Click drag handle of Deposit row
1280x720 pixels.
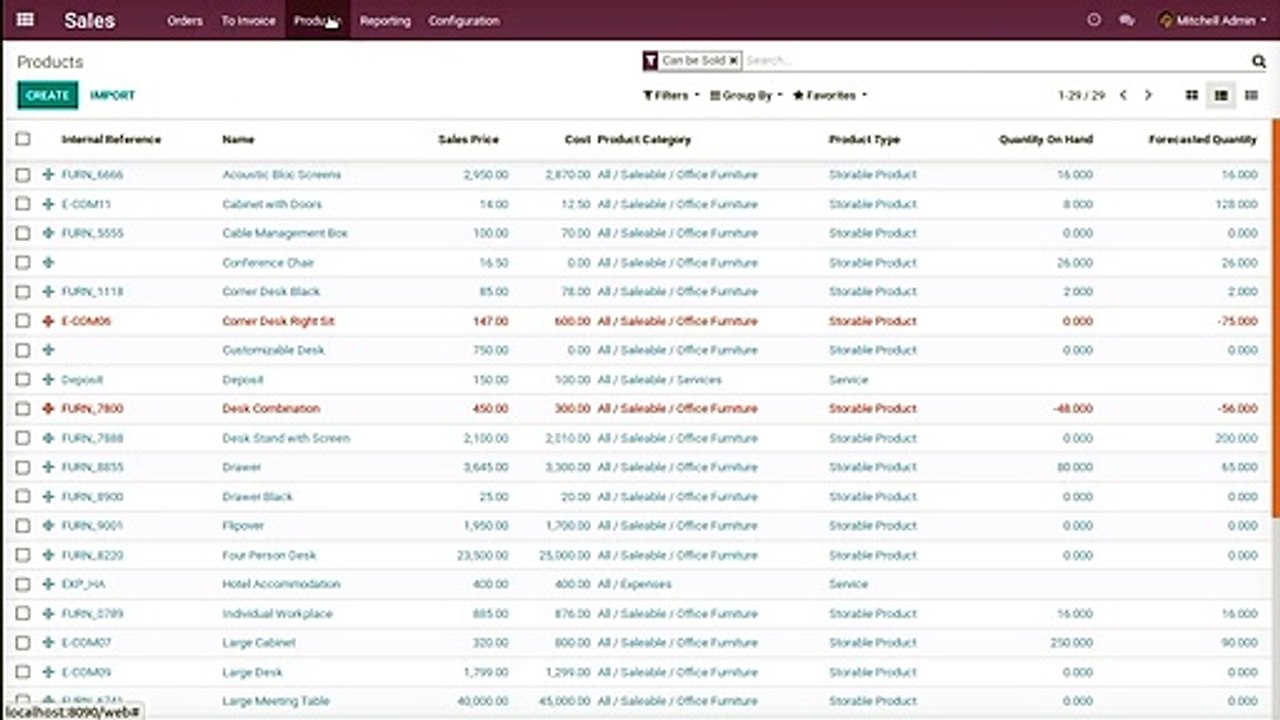(x=48, y=379)
